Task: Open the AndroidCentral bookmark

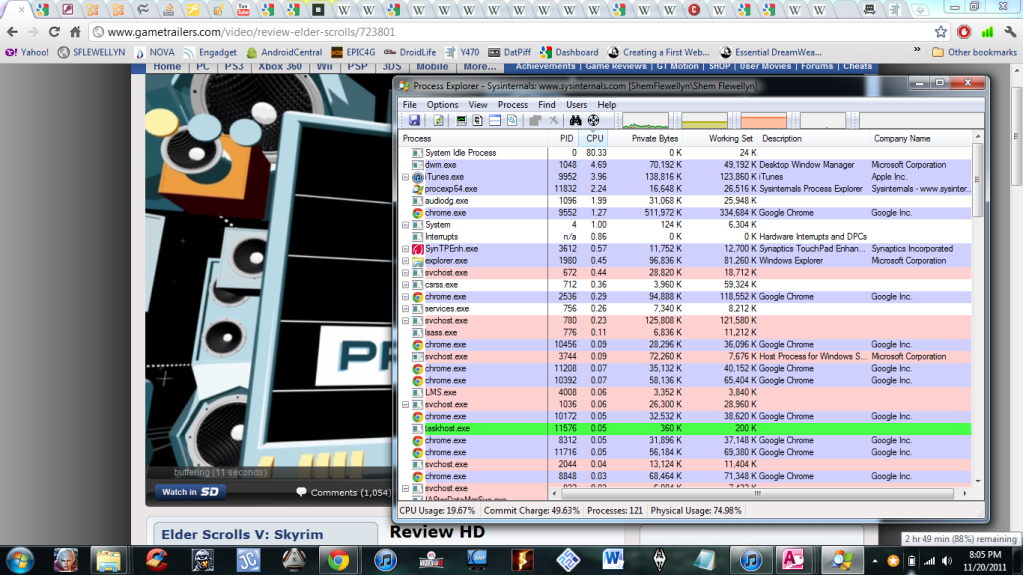Action: coord(284,52)
